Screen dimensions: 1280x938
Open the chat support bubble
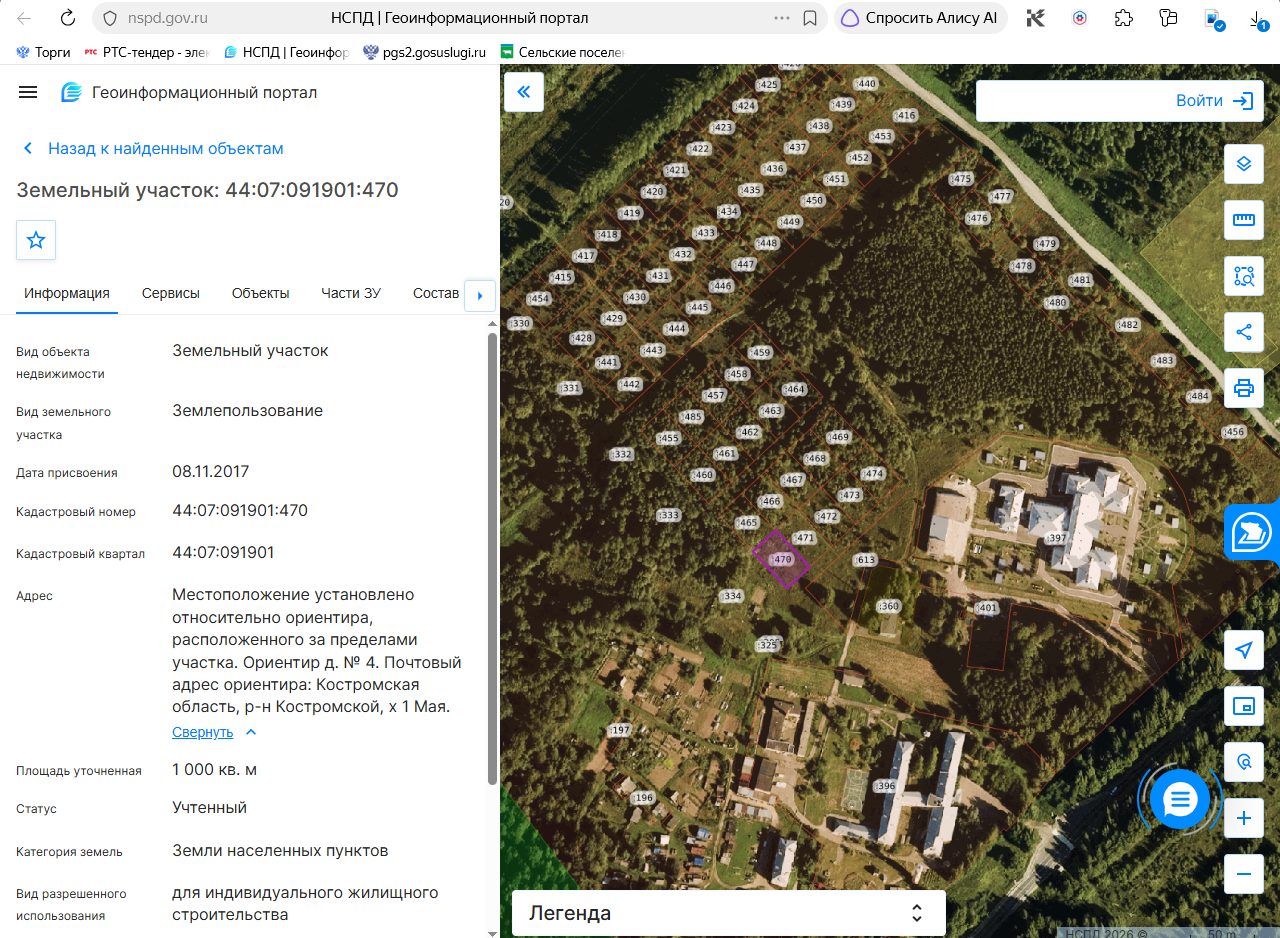click(x=1180, y=800)
